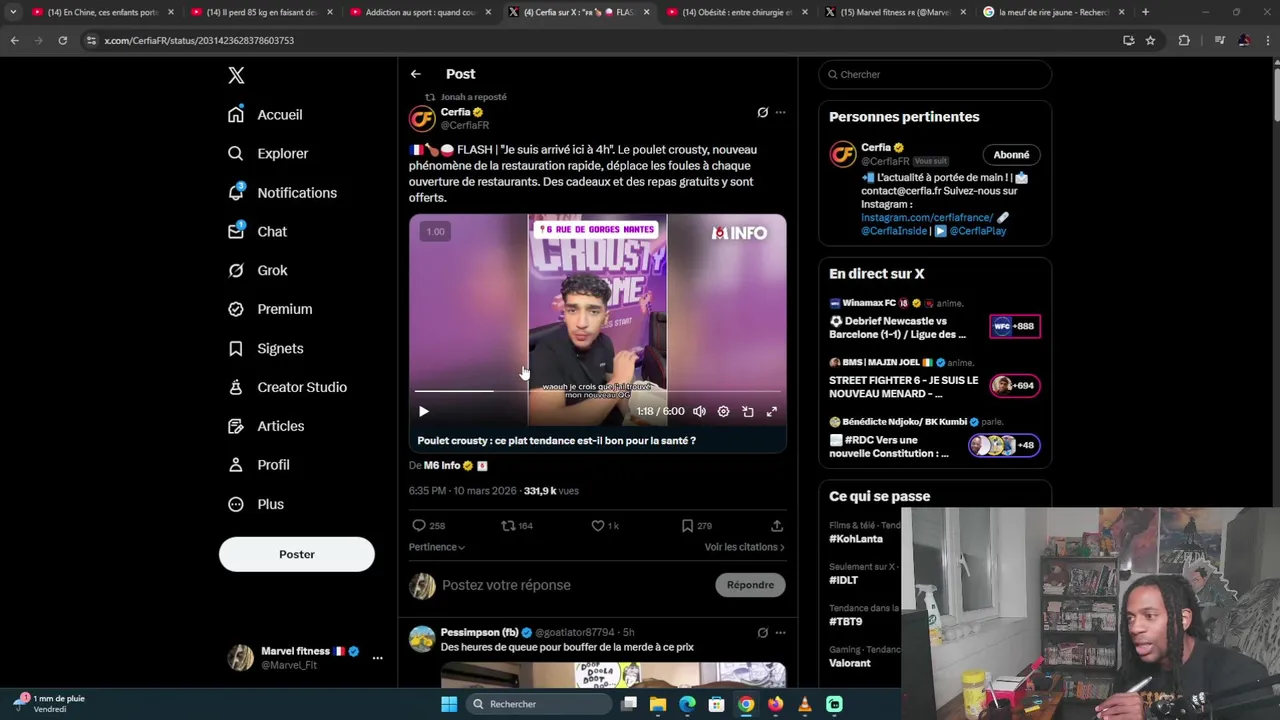
Task: Click the Signets bookmark icon in sidebar
Action: [236, 348]
